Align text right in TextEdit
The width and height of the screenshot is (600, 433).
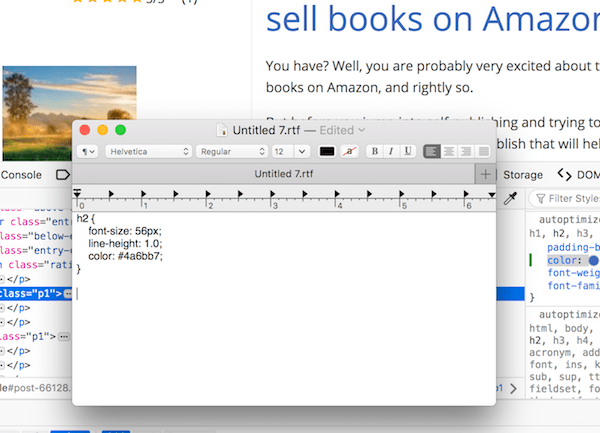468,151
